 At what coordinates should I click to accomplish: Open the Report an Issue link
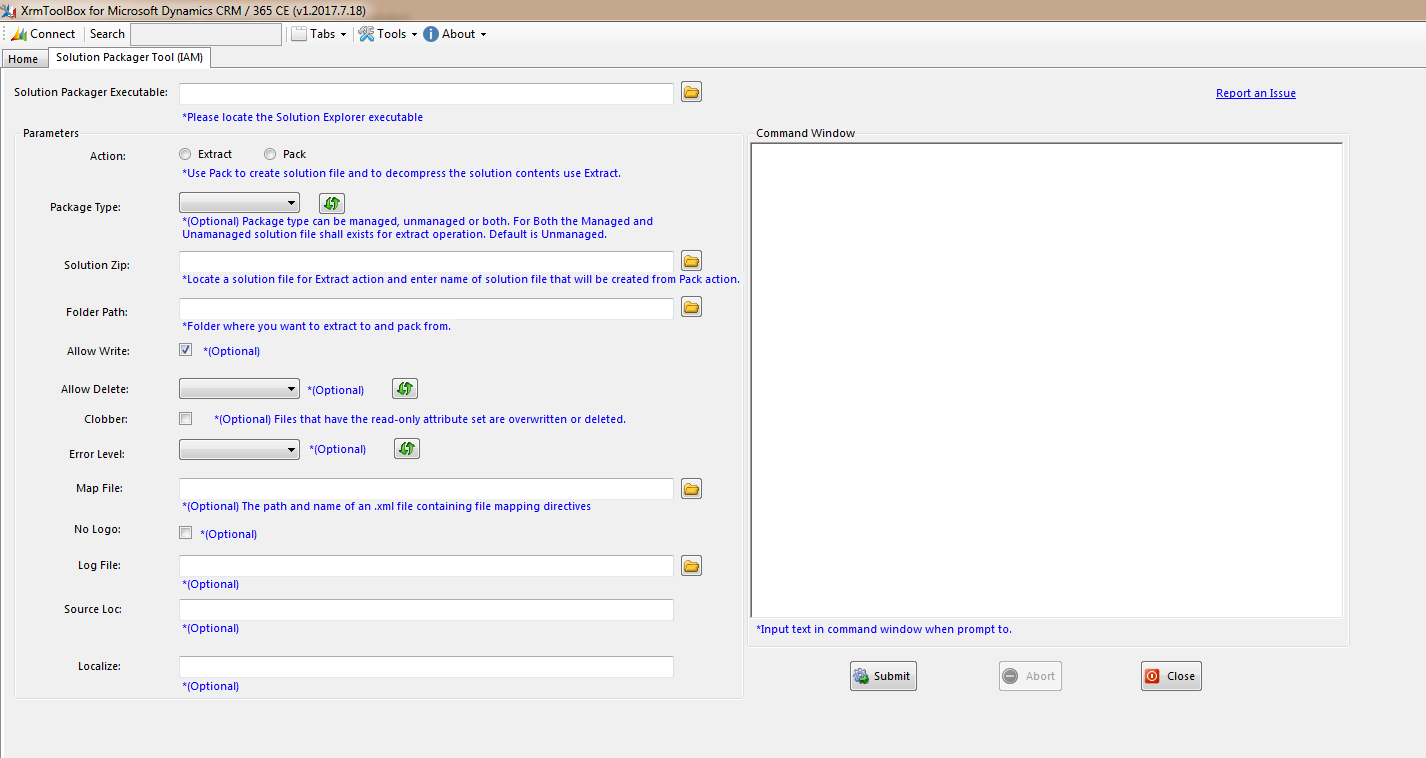pyautogui.click(x=1256, y=93)
